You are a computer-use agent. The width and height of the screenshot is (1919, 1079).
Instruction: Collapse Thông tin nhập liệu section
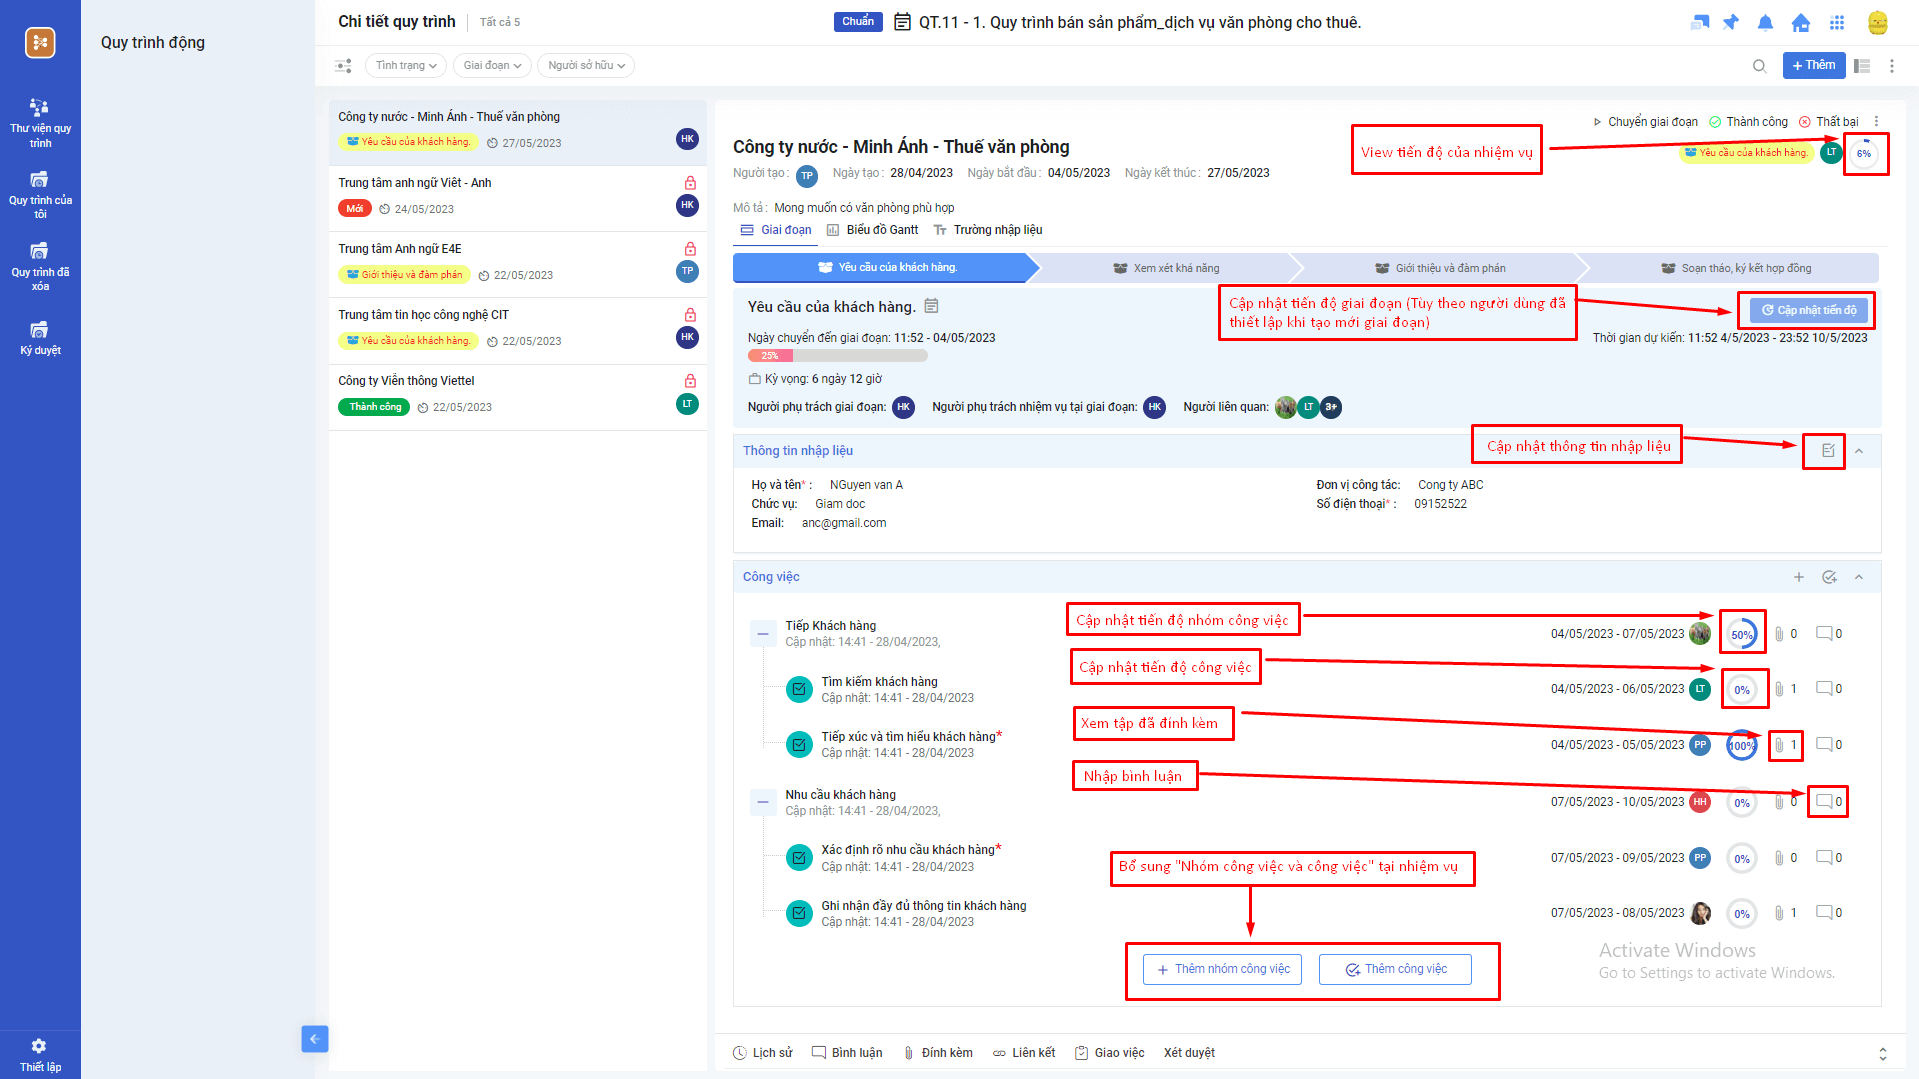point(1859,451)
